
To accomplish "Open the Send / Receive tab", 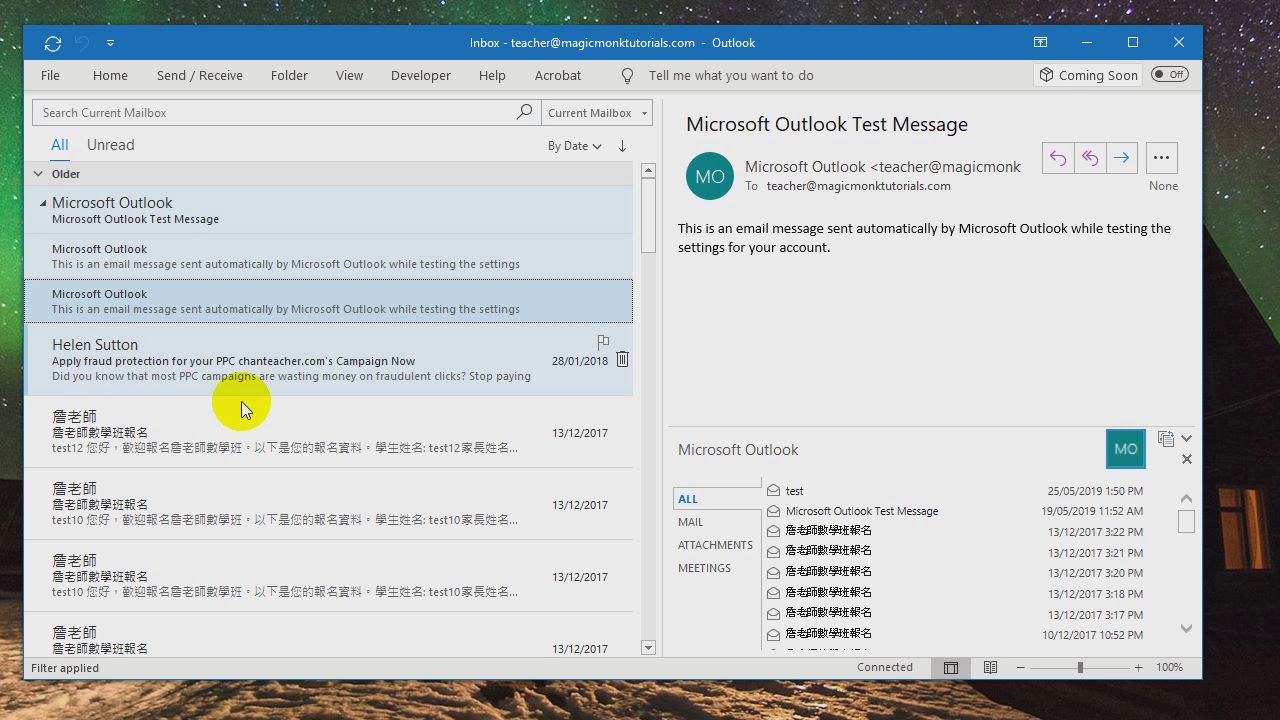I will (199, 75).
